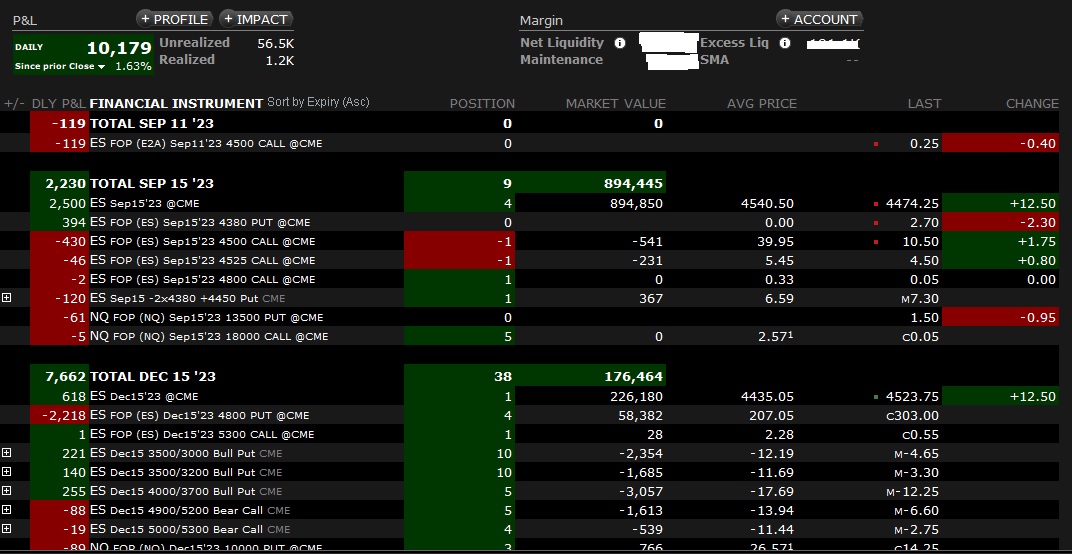The height and width of the screenshot is (554, 1072).
Task: Click the -2.30 change cell
Action: [1000, 222]
